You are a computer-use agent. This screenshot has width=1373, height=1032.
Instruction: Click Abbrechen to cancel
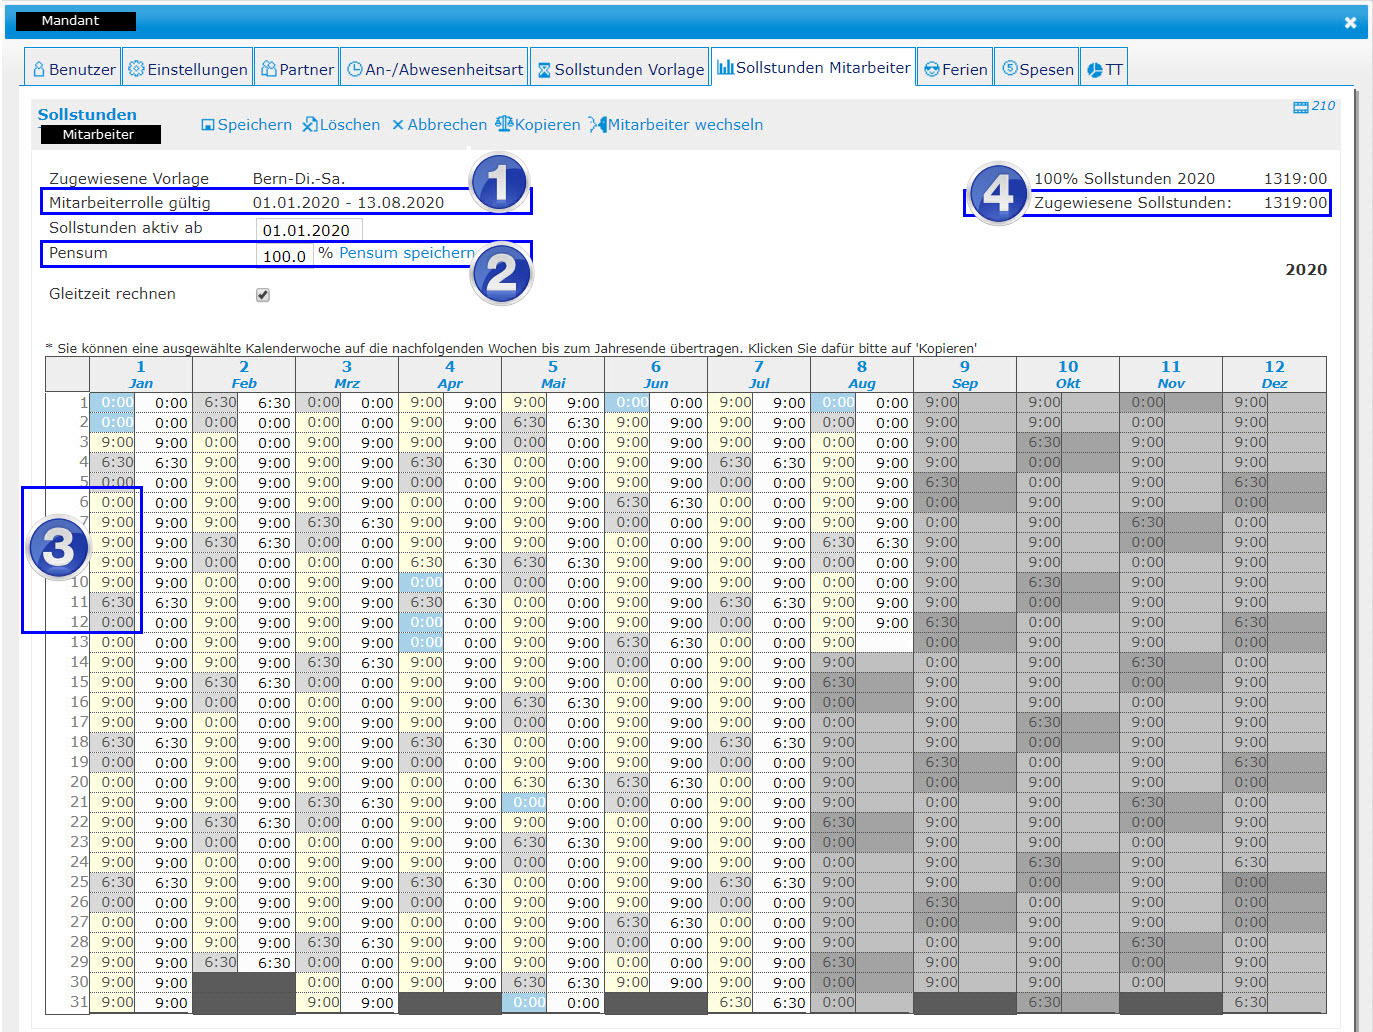[x=439, y=125]
